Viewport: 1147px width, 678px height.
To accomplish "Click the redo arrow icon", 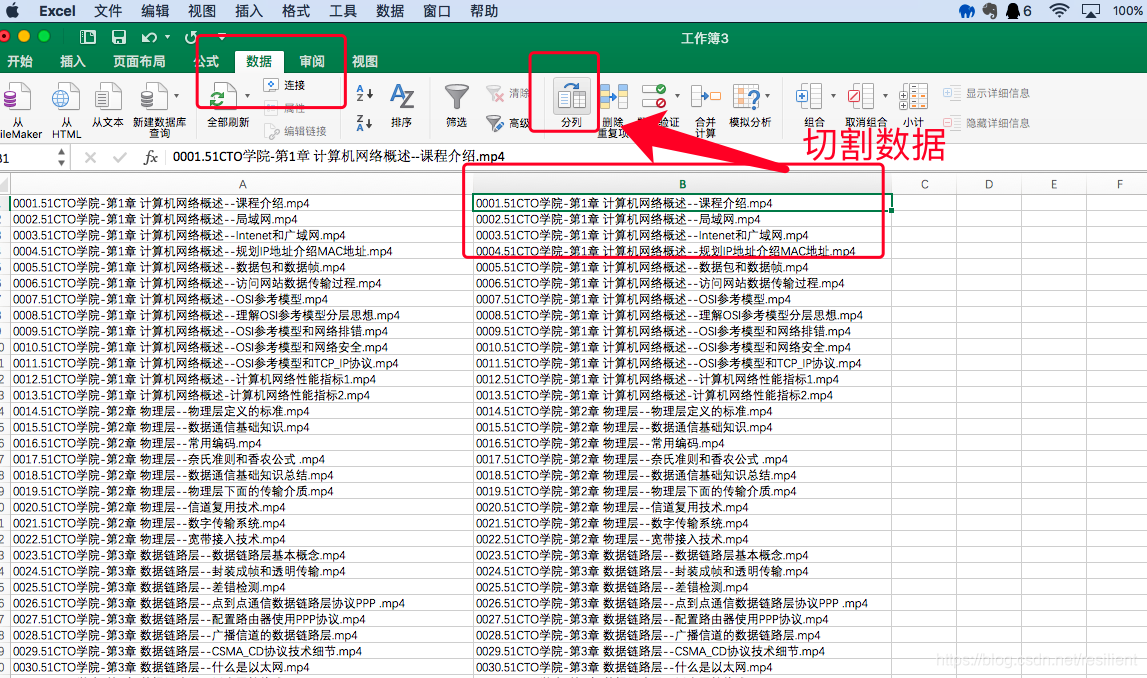I will click(192, 37).
